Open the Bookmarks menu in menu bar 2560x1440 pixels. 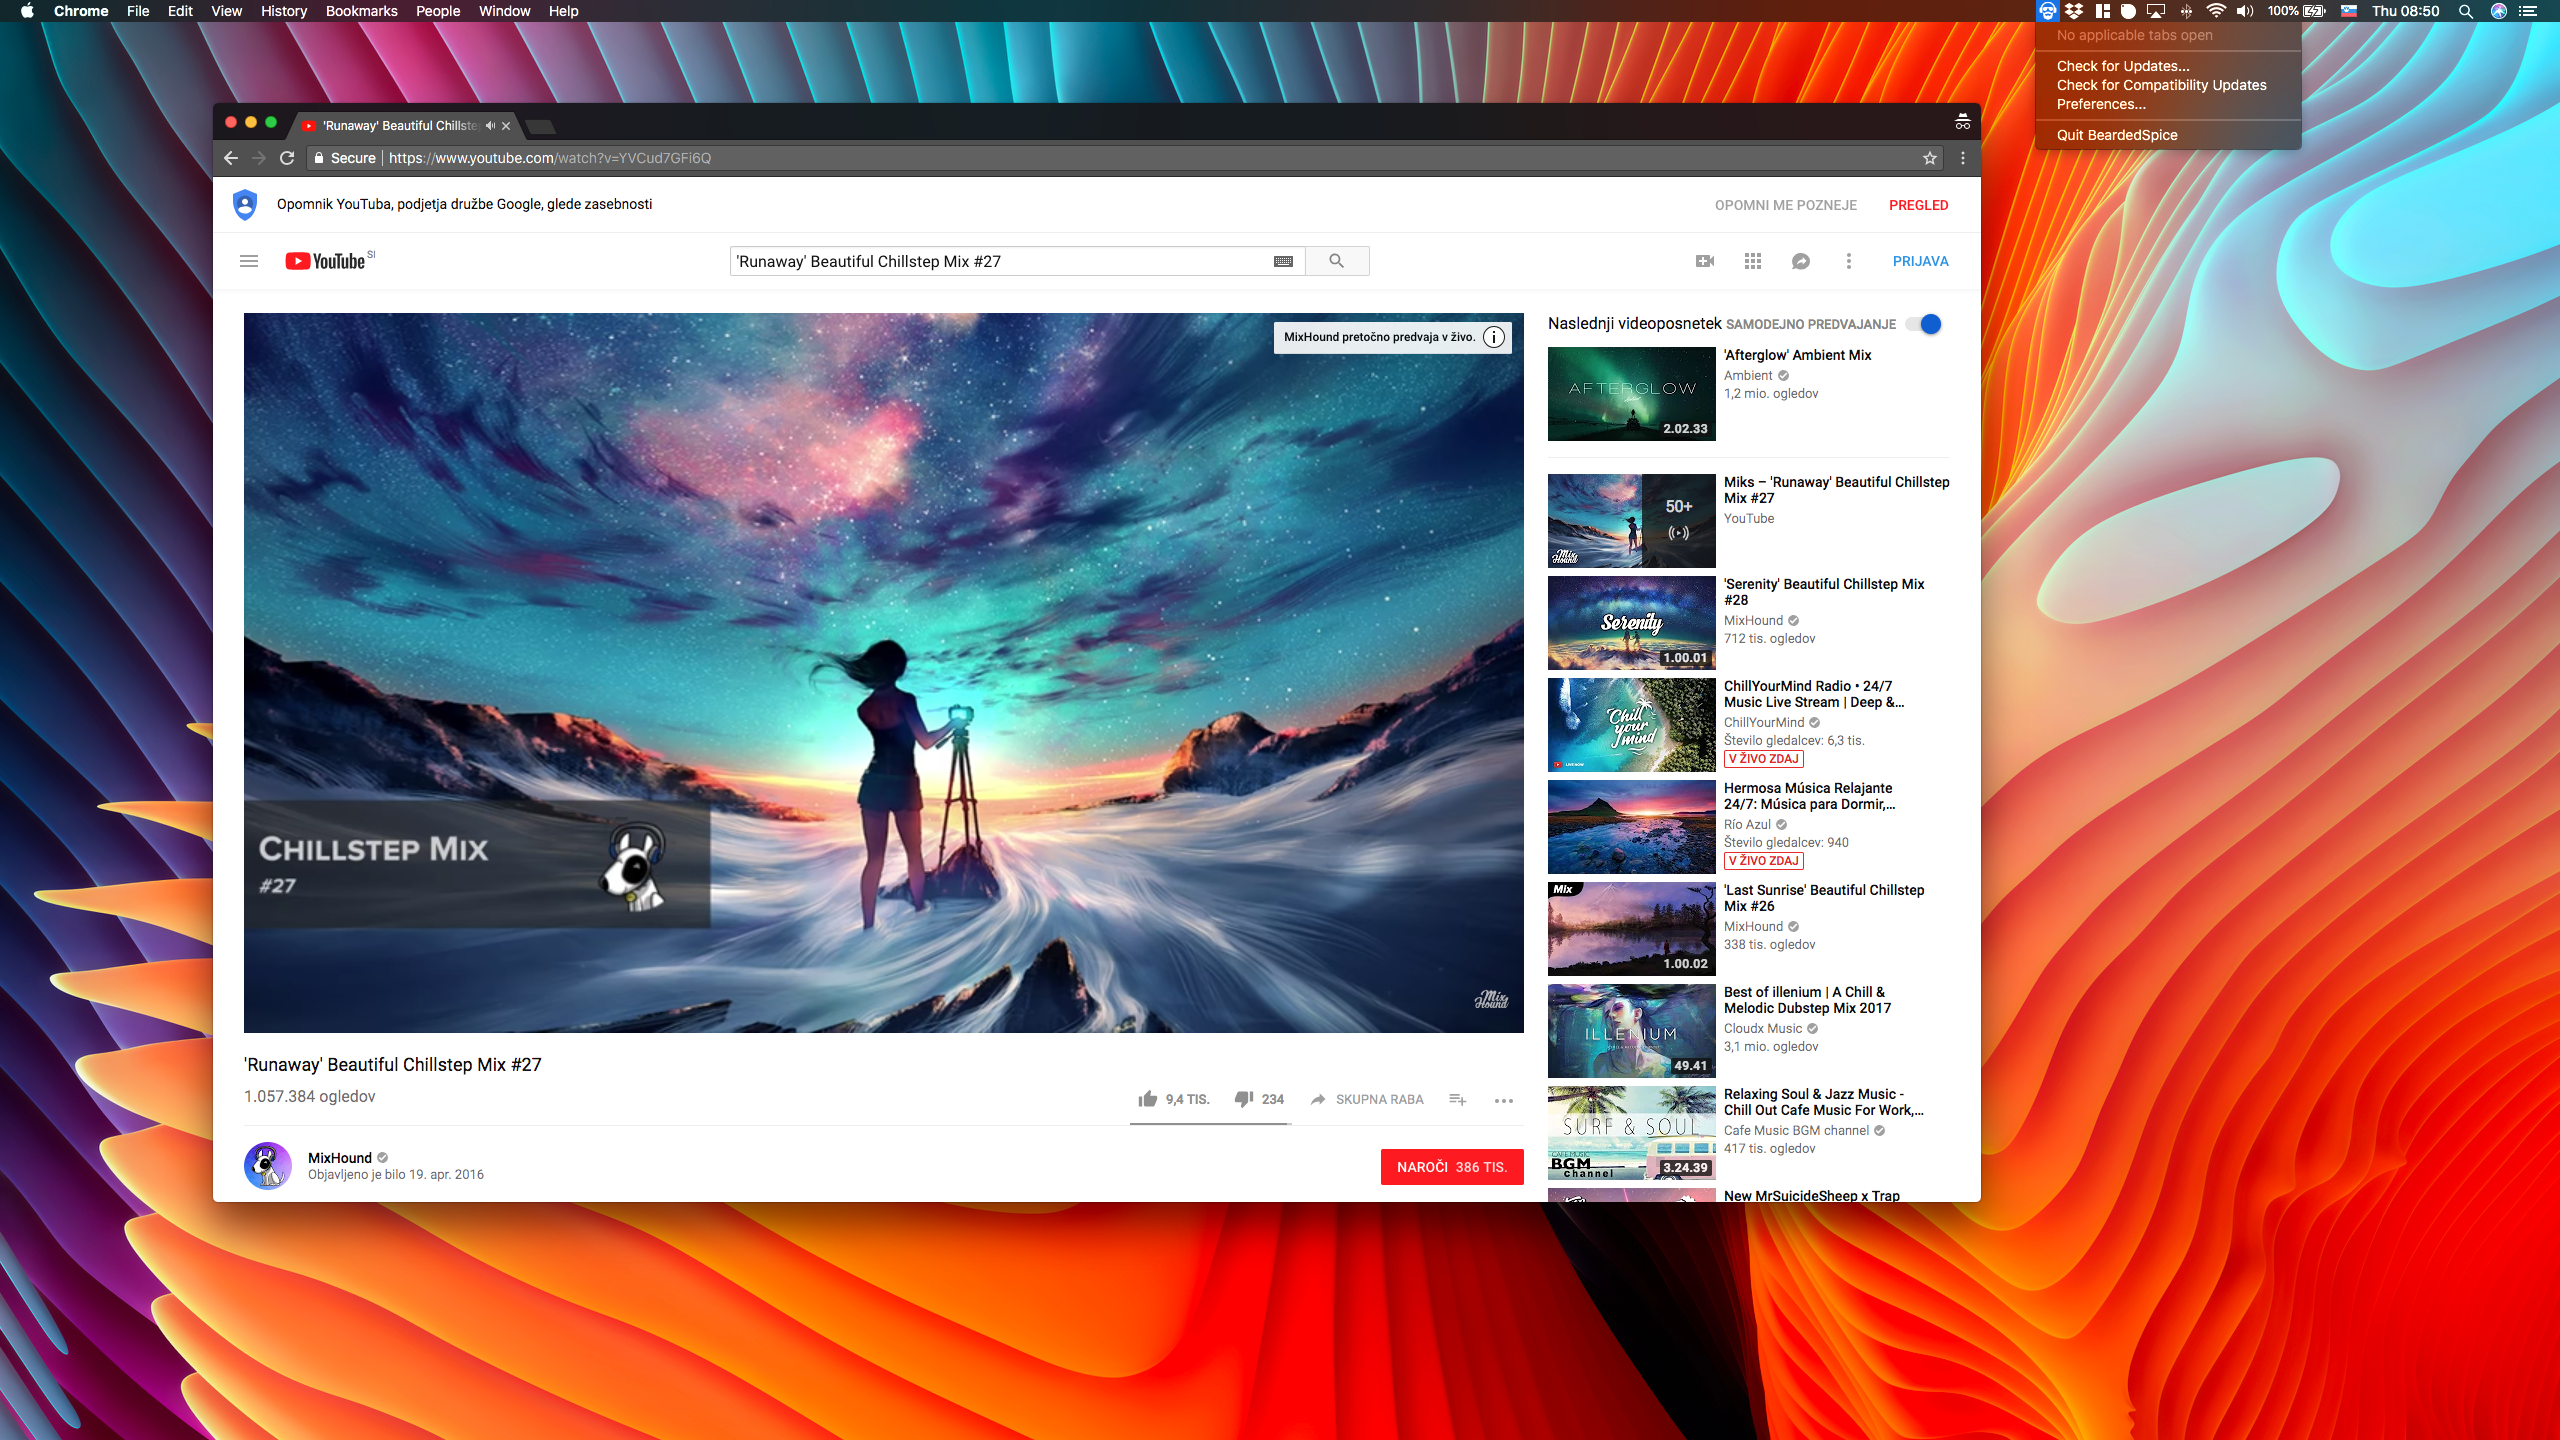pyautogui.click(x=361, y=11)
